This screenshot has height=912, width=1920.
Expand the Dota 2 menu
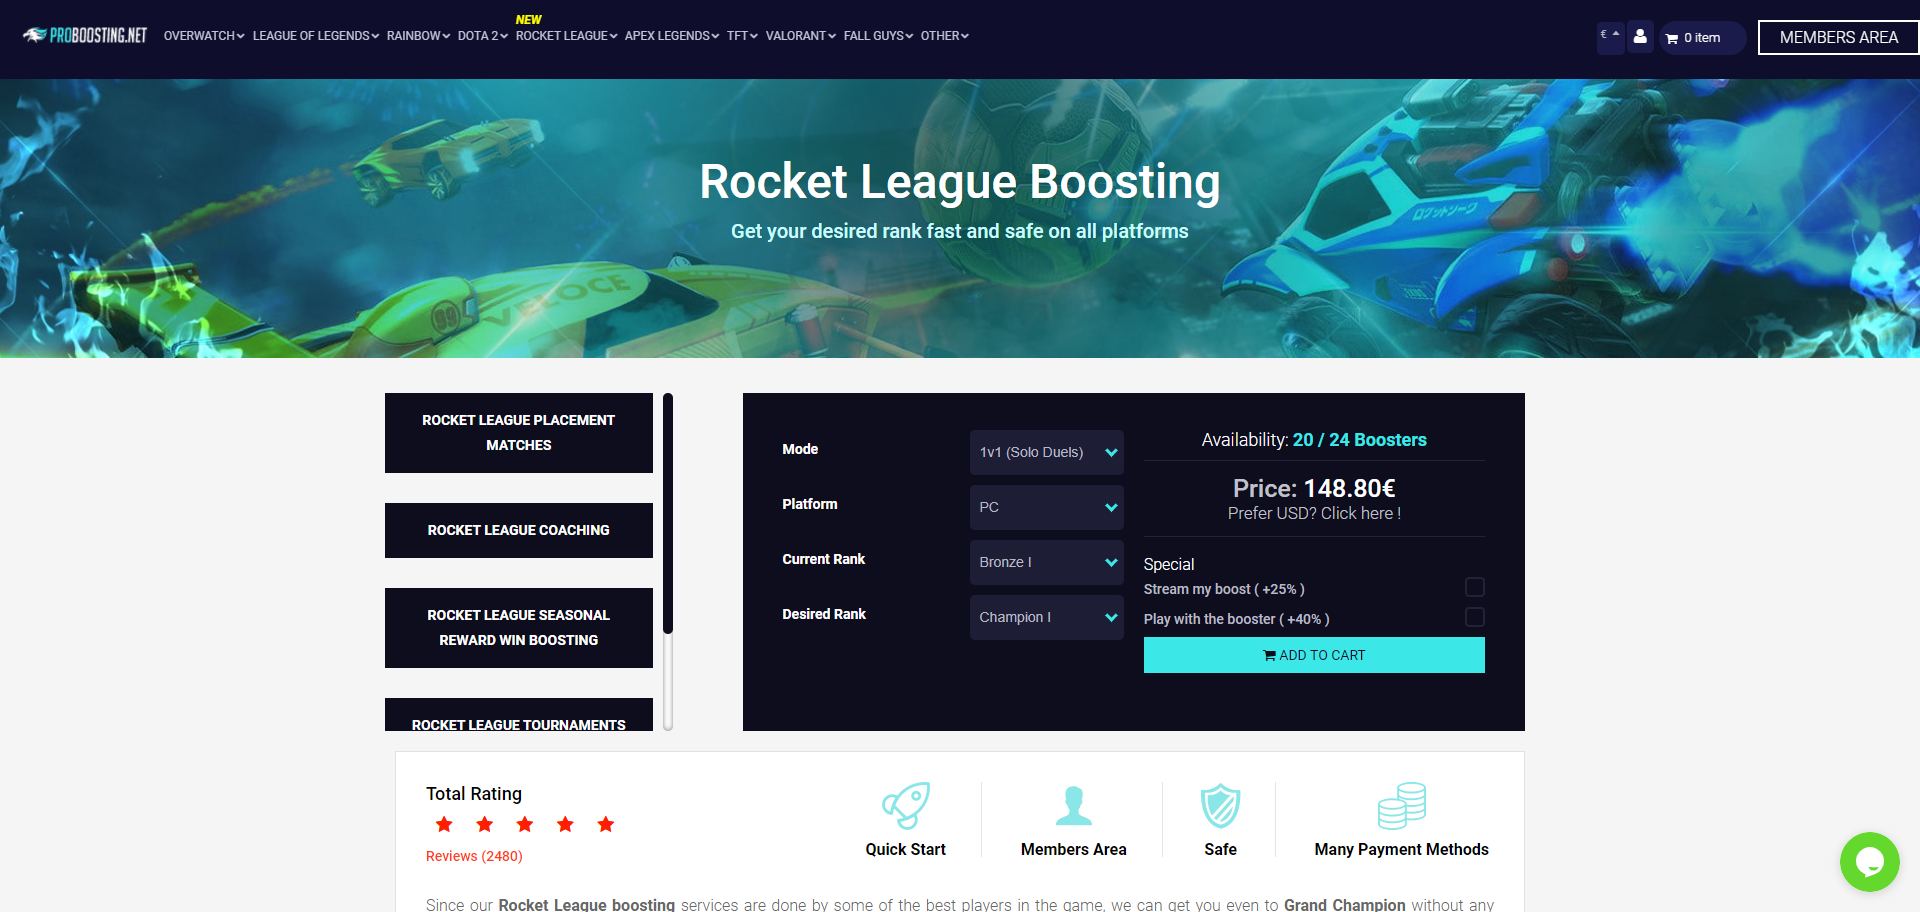coord(483,36)
